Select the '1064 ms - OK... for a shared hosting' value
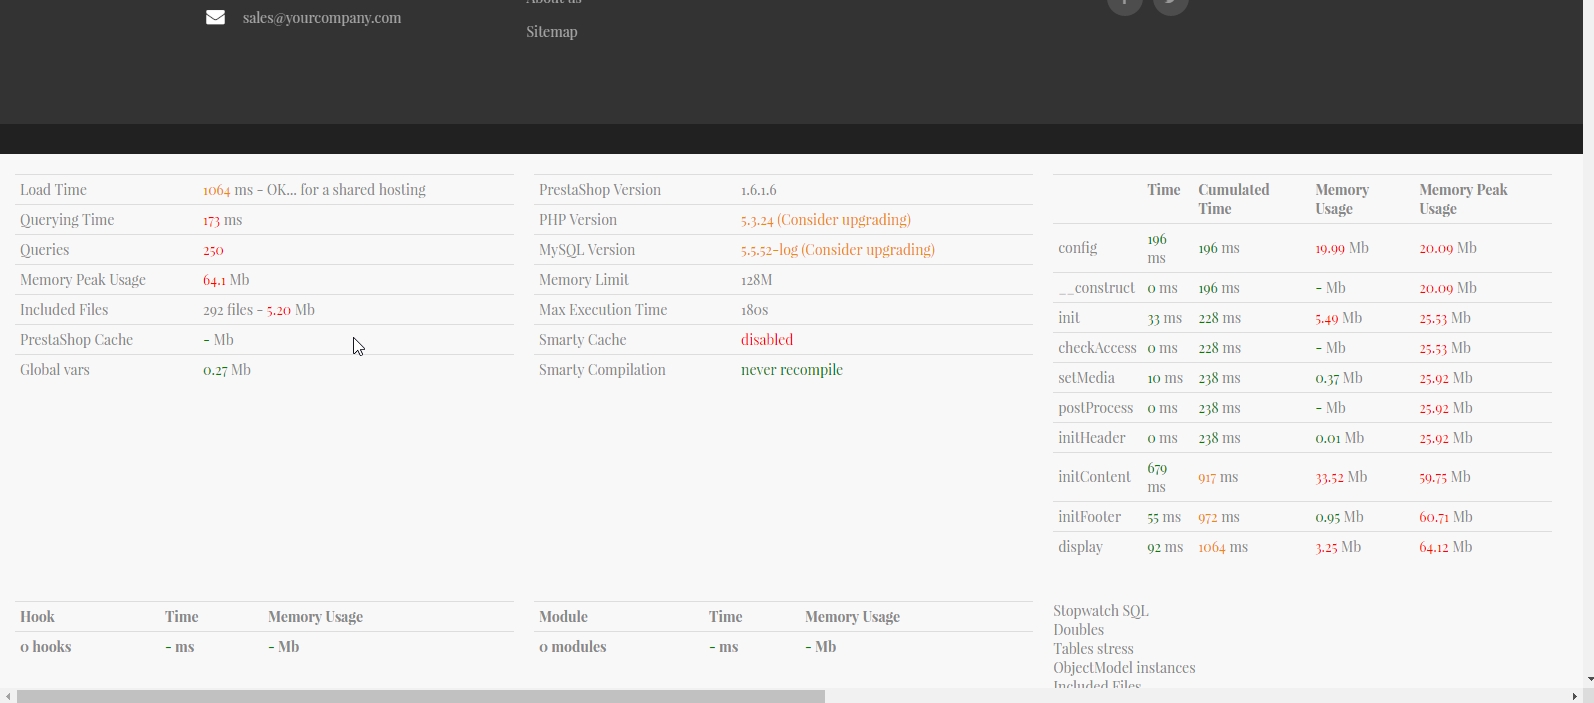Image resolution: width=1594 pixels, height=703 pixels. 314,190
